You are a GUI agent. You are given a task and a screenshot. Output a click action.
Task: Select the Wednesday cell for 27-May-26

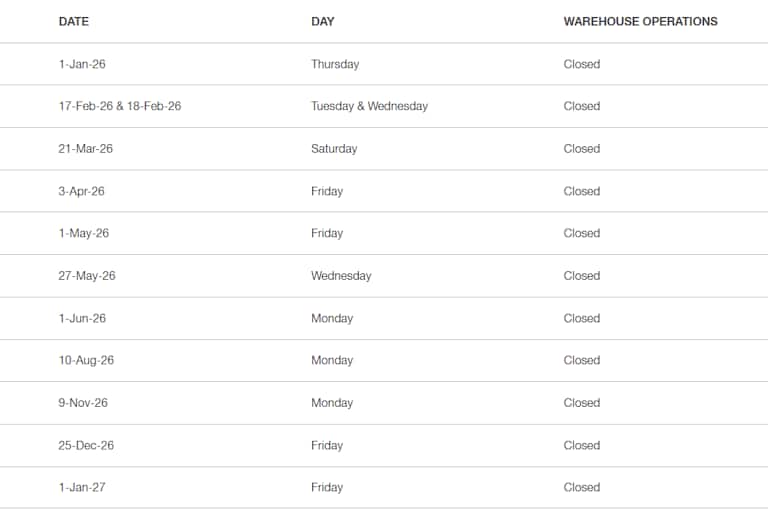(341, 276)
